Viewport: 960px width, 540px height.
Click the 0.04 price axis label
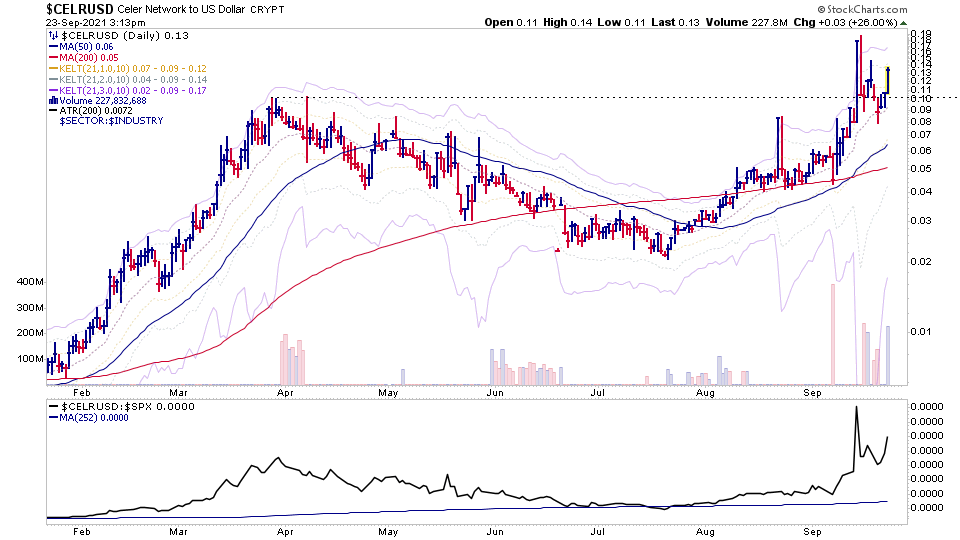coord(921,191)
